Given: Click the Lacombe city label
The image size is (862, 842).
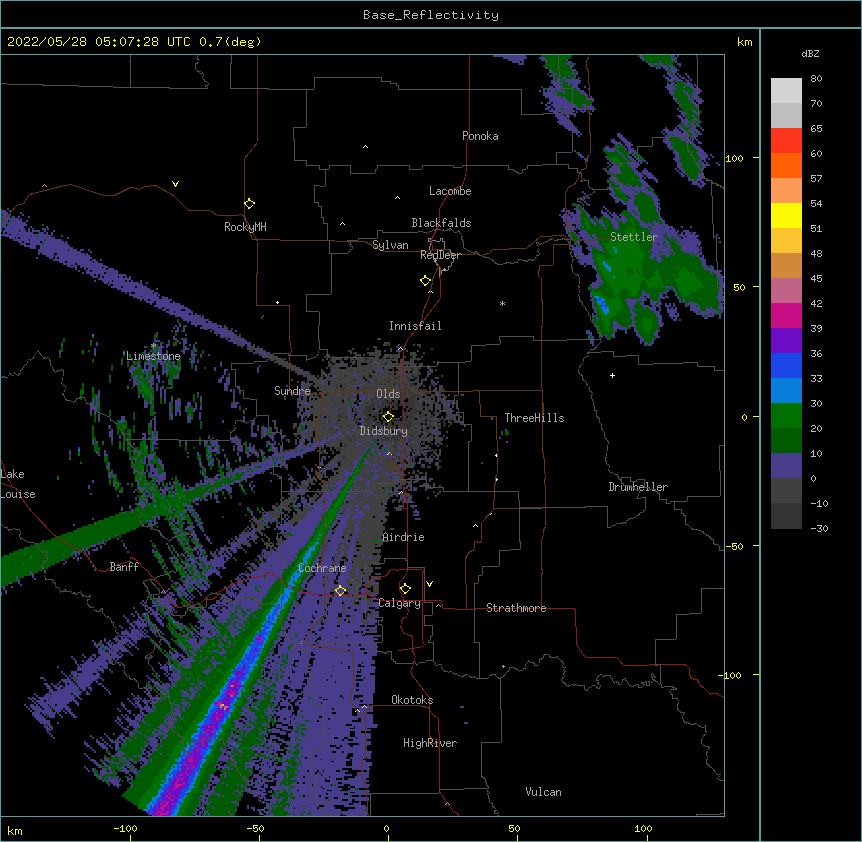Looking at the screenshot, I should (450, 191).
